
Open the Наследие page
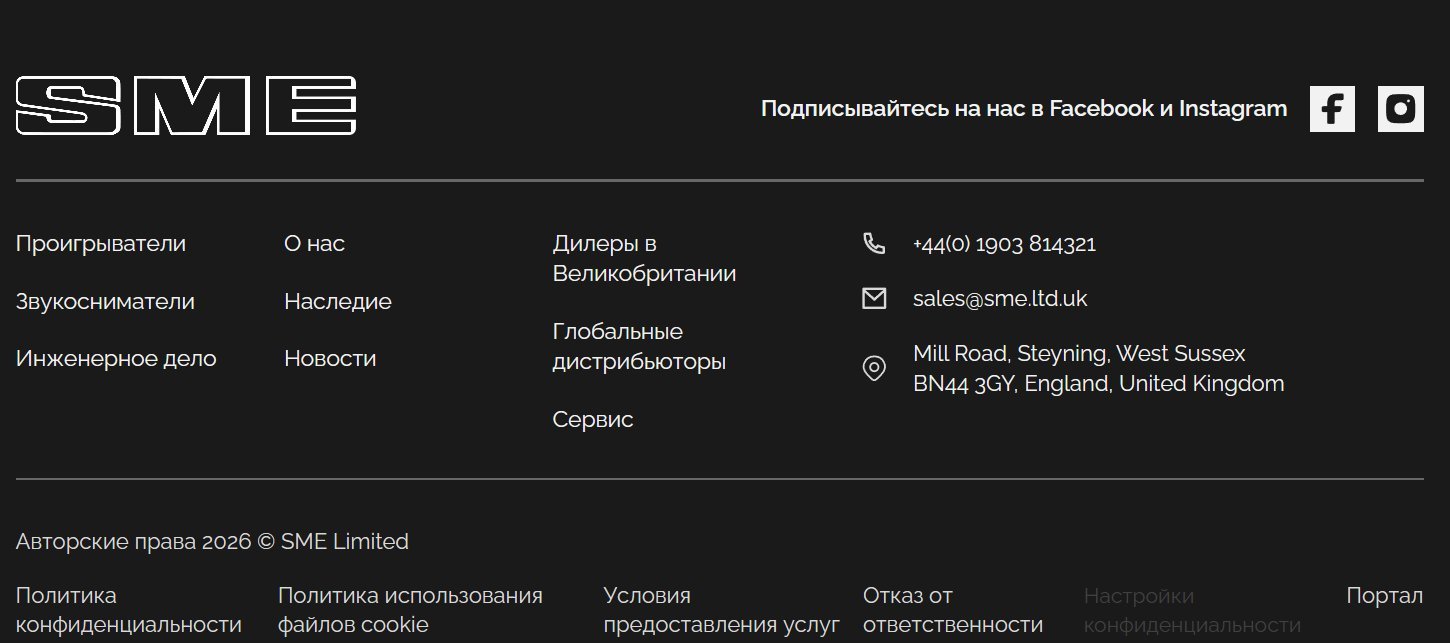click(338, 302)
